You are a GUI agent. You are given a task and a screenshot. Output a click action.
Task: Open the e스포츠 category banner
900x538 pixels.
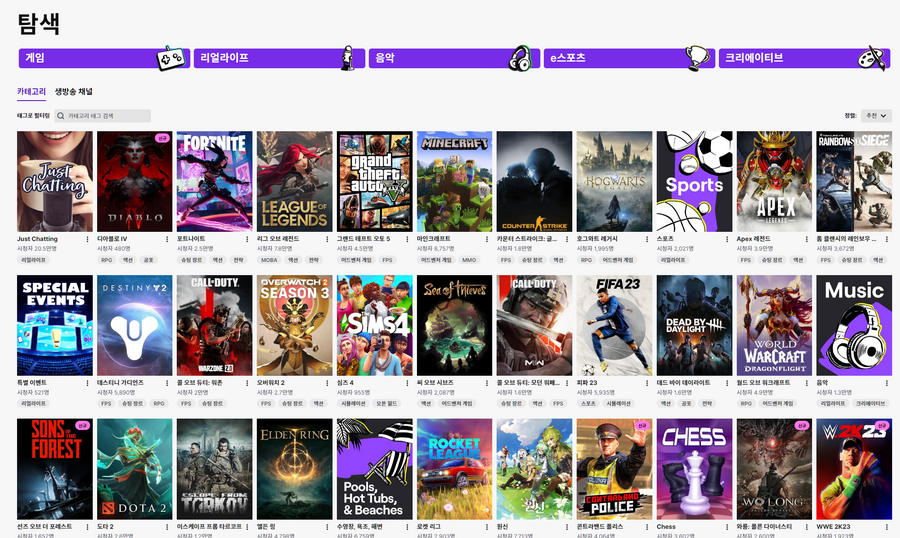(629, 58)
